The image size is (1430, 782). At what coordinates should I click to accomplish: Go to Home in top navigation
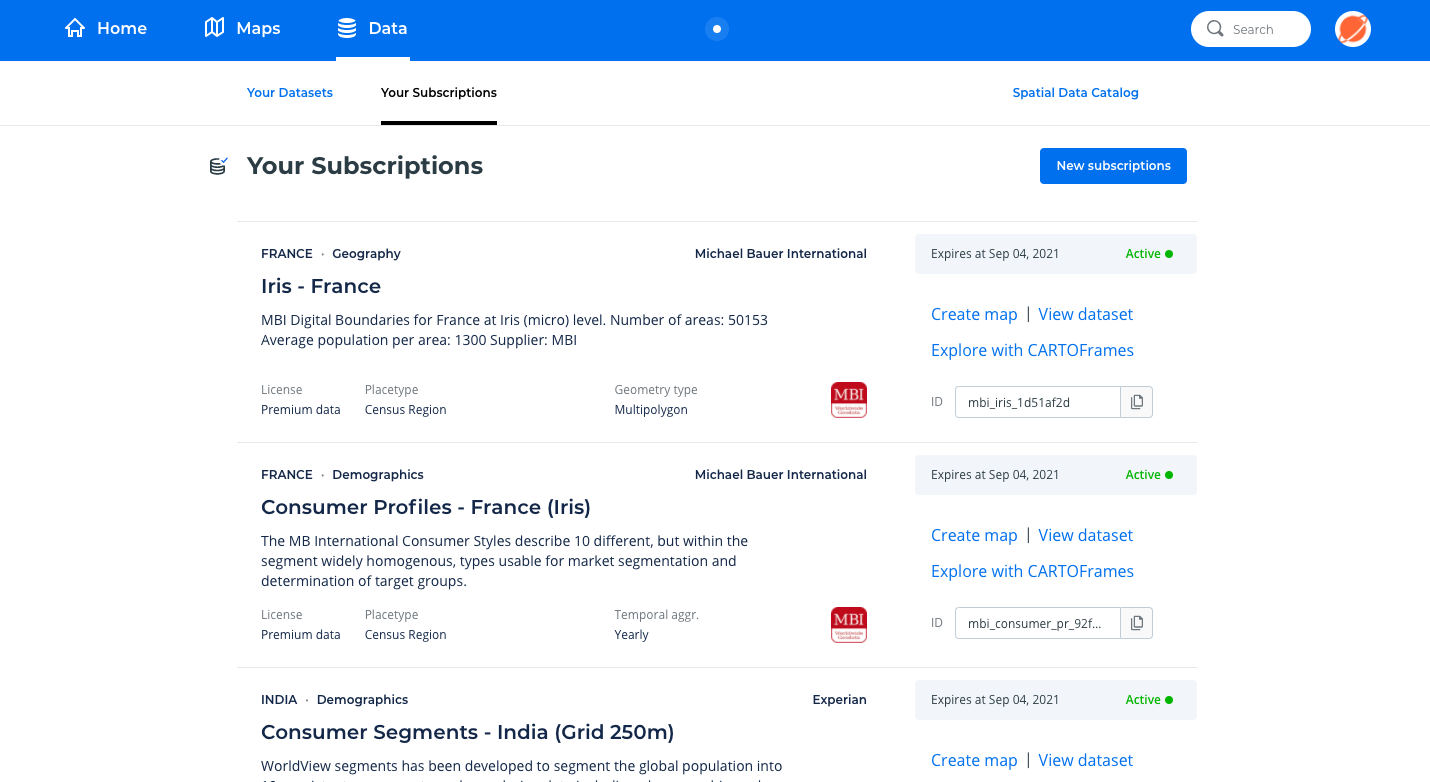105,28
